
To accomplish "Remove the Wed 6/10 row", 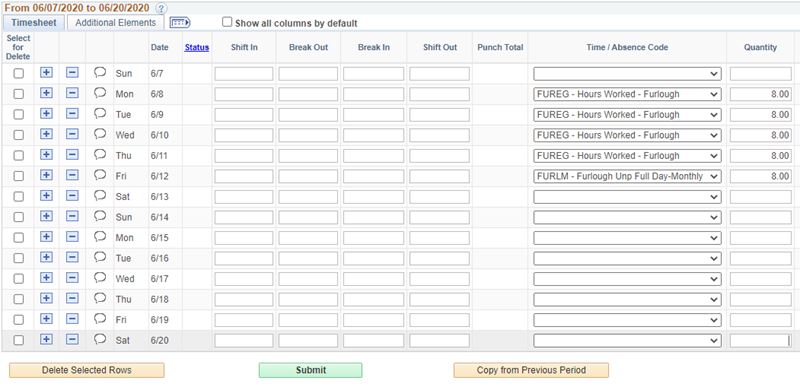I will (72, 134).
